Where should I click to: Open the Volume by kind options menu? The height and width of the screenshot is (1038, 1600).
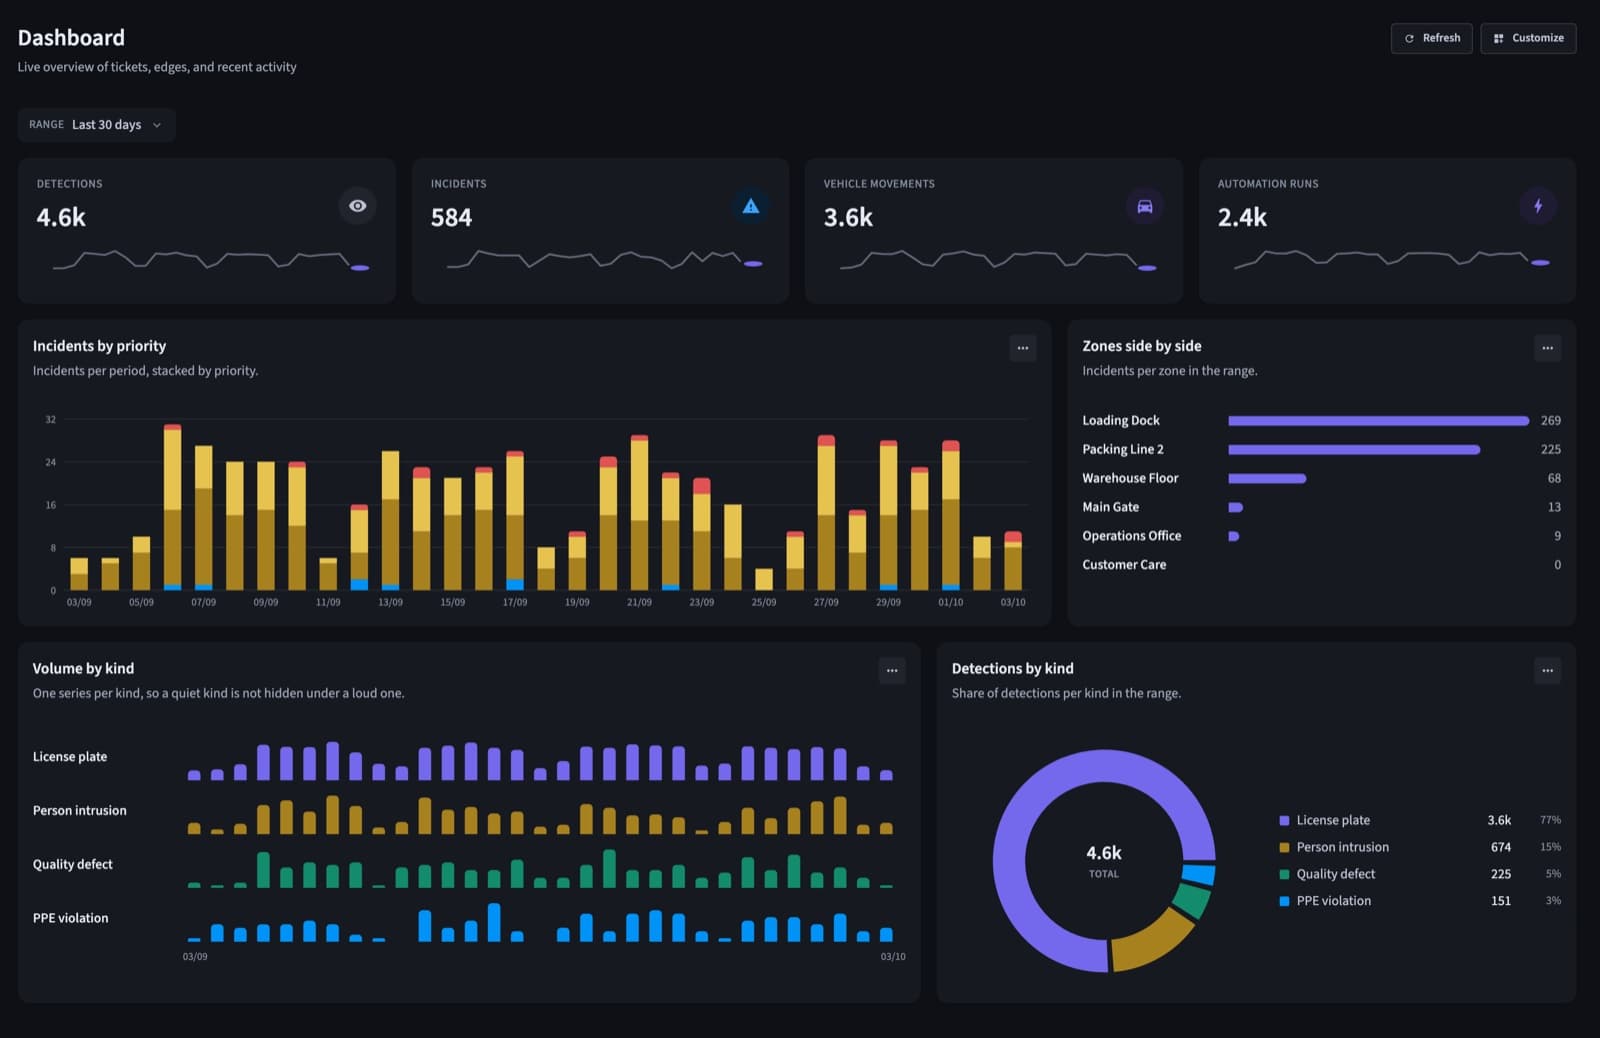tap(892, 670)
